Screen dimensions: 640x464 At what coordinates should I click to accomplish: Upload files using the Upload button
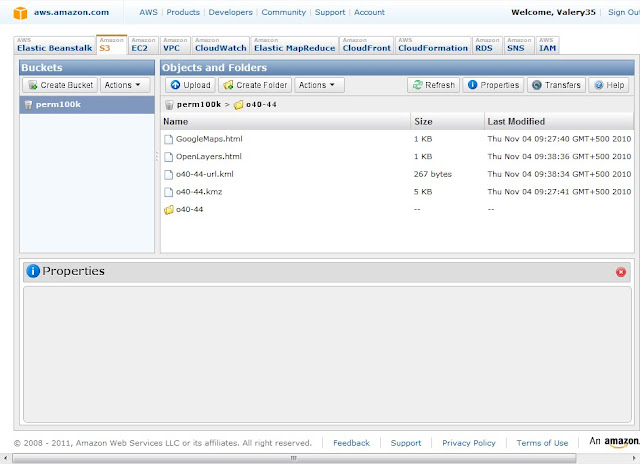click(190, 85)
